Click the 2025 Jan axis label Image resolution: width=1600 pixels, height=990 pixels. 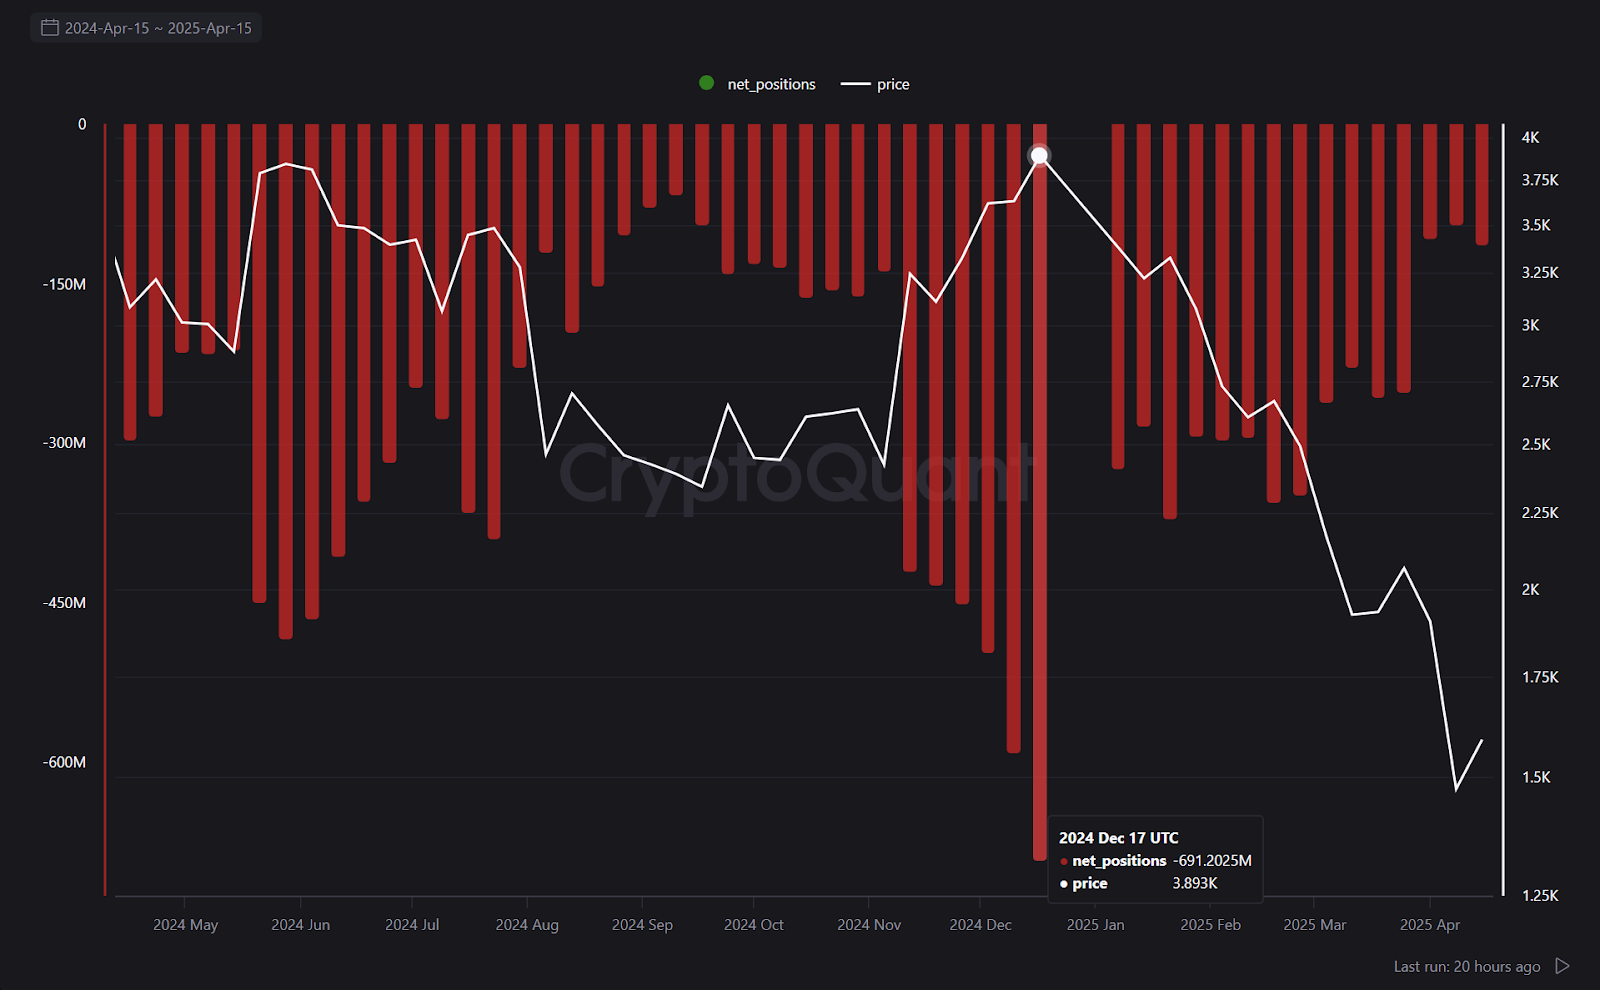(x=1095, y=924)
